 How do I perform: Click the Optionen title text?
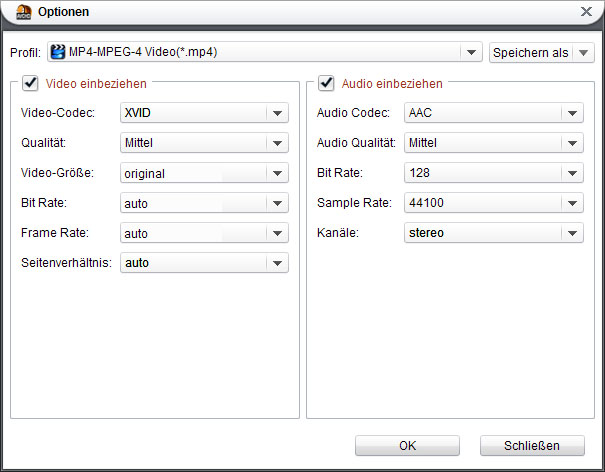click(x=63, y=12)
